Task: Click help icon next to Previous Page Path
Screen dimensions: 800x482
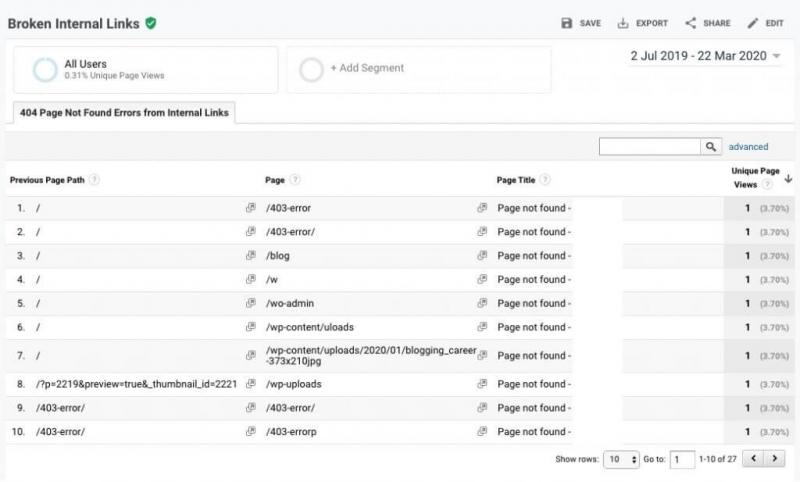Action: point(94,180)
